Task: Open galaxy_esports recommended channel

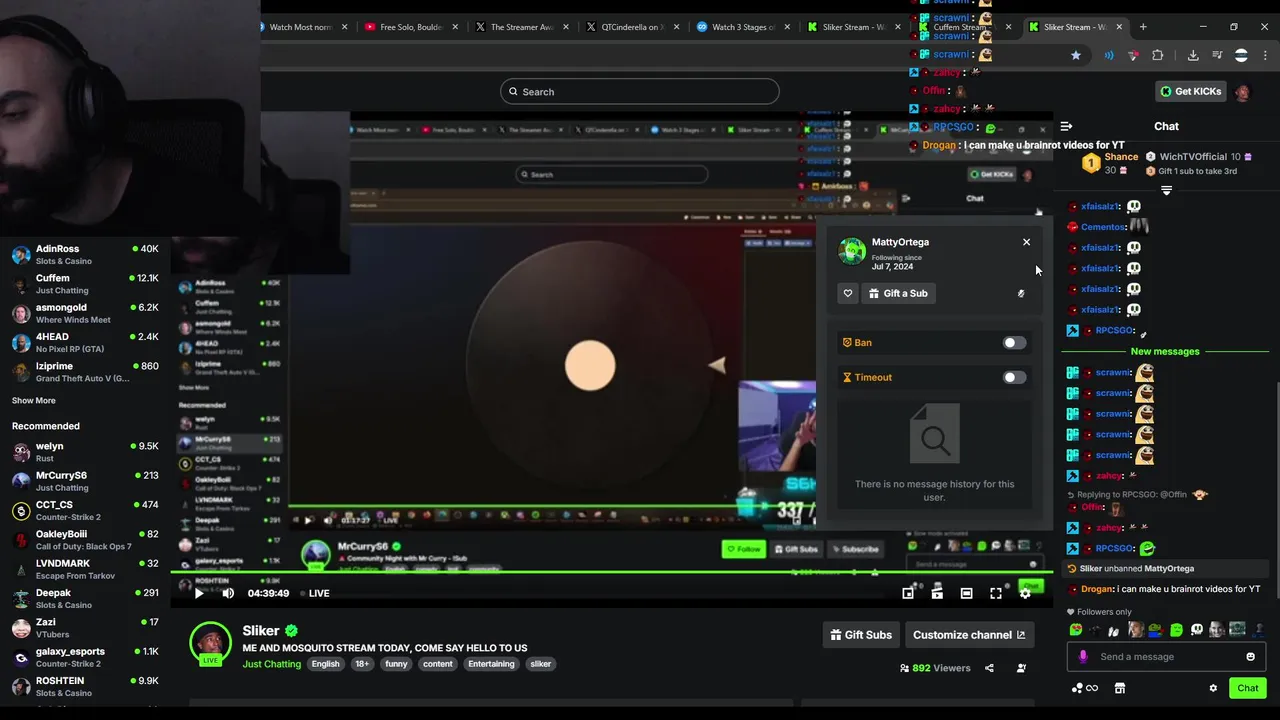Action: 85,657
